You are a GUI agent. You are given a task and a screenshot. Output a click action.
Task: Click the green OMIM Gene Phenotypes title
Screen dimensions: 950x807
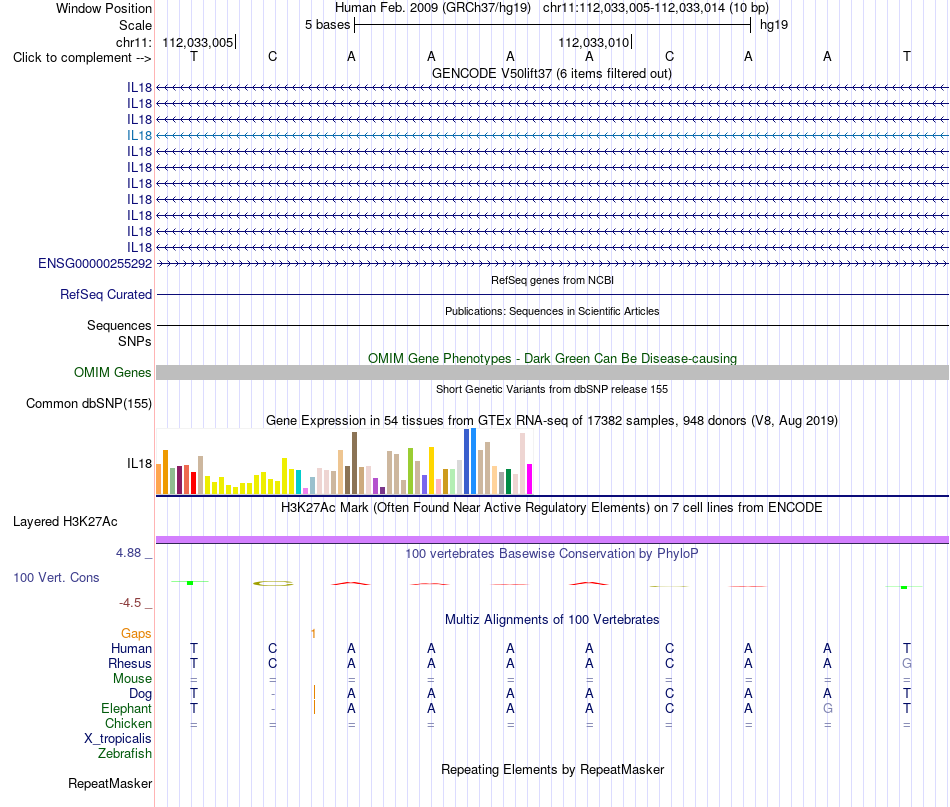[553, 359]
